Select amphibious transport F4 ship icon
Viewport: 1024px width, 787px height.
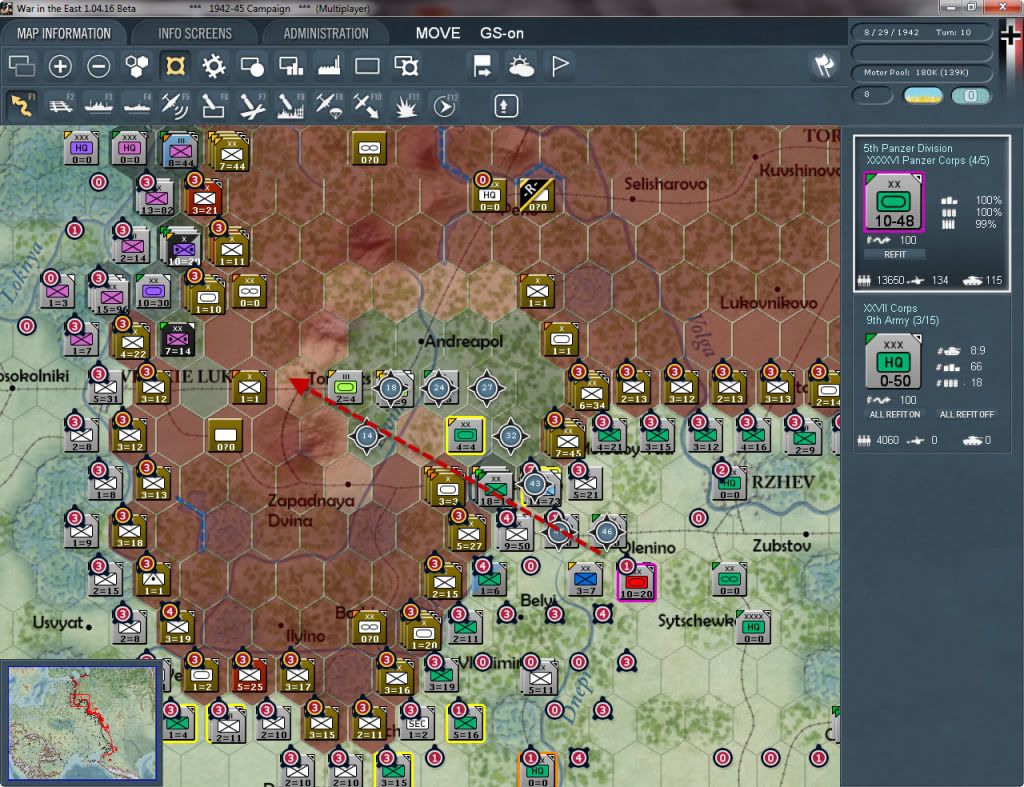click(x=137, y=105)
